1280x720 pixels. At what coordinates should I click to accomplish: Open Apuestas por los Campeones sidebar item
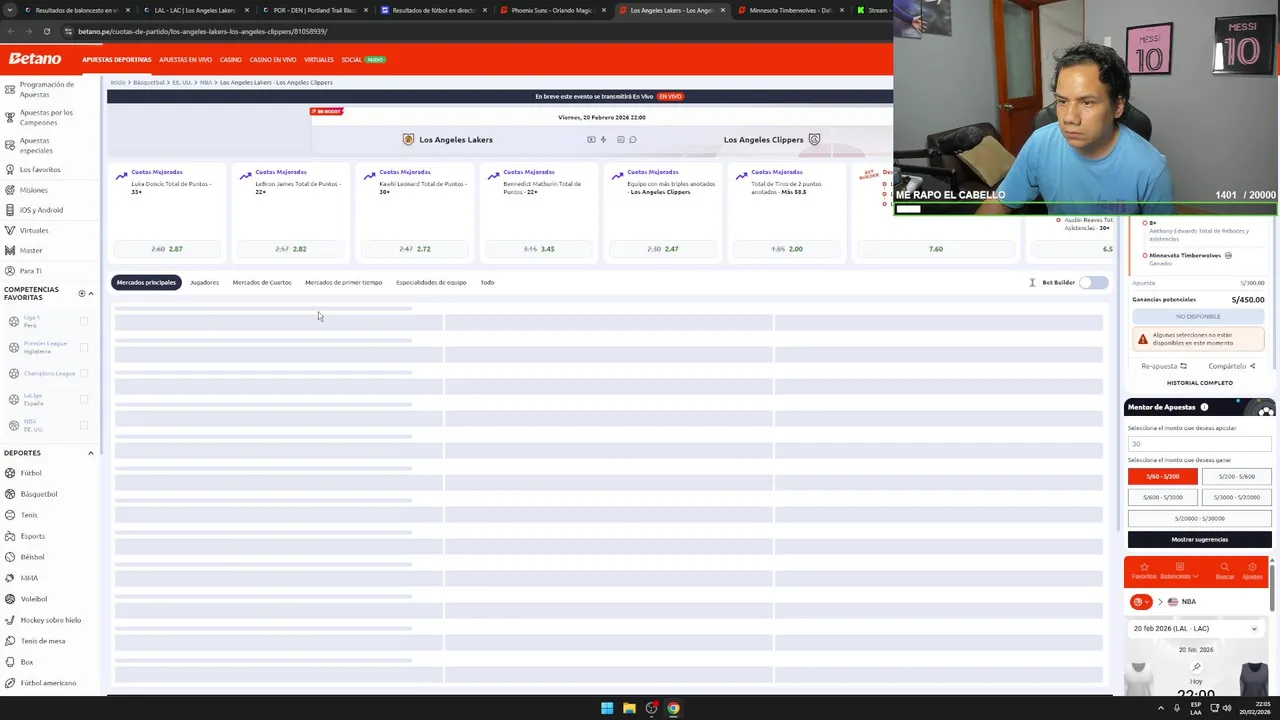click(46, 117)
